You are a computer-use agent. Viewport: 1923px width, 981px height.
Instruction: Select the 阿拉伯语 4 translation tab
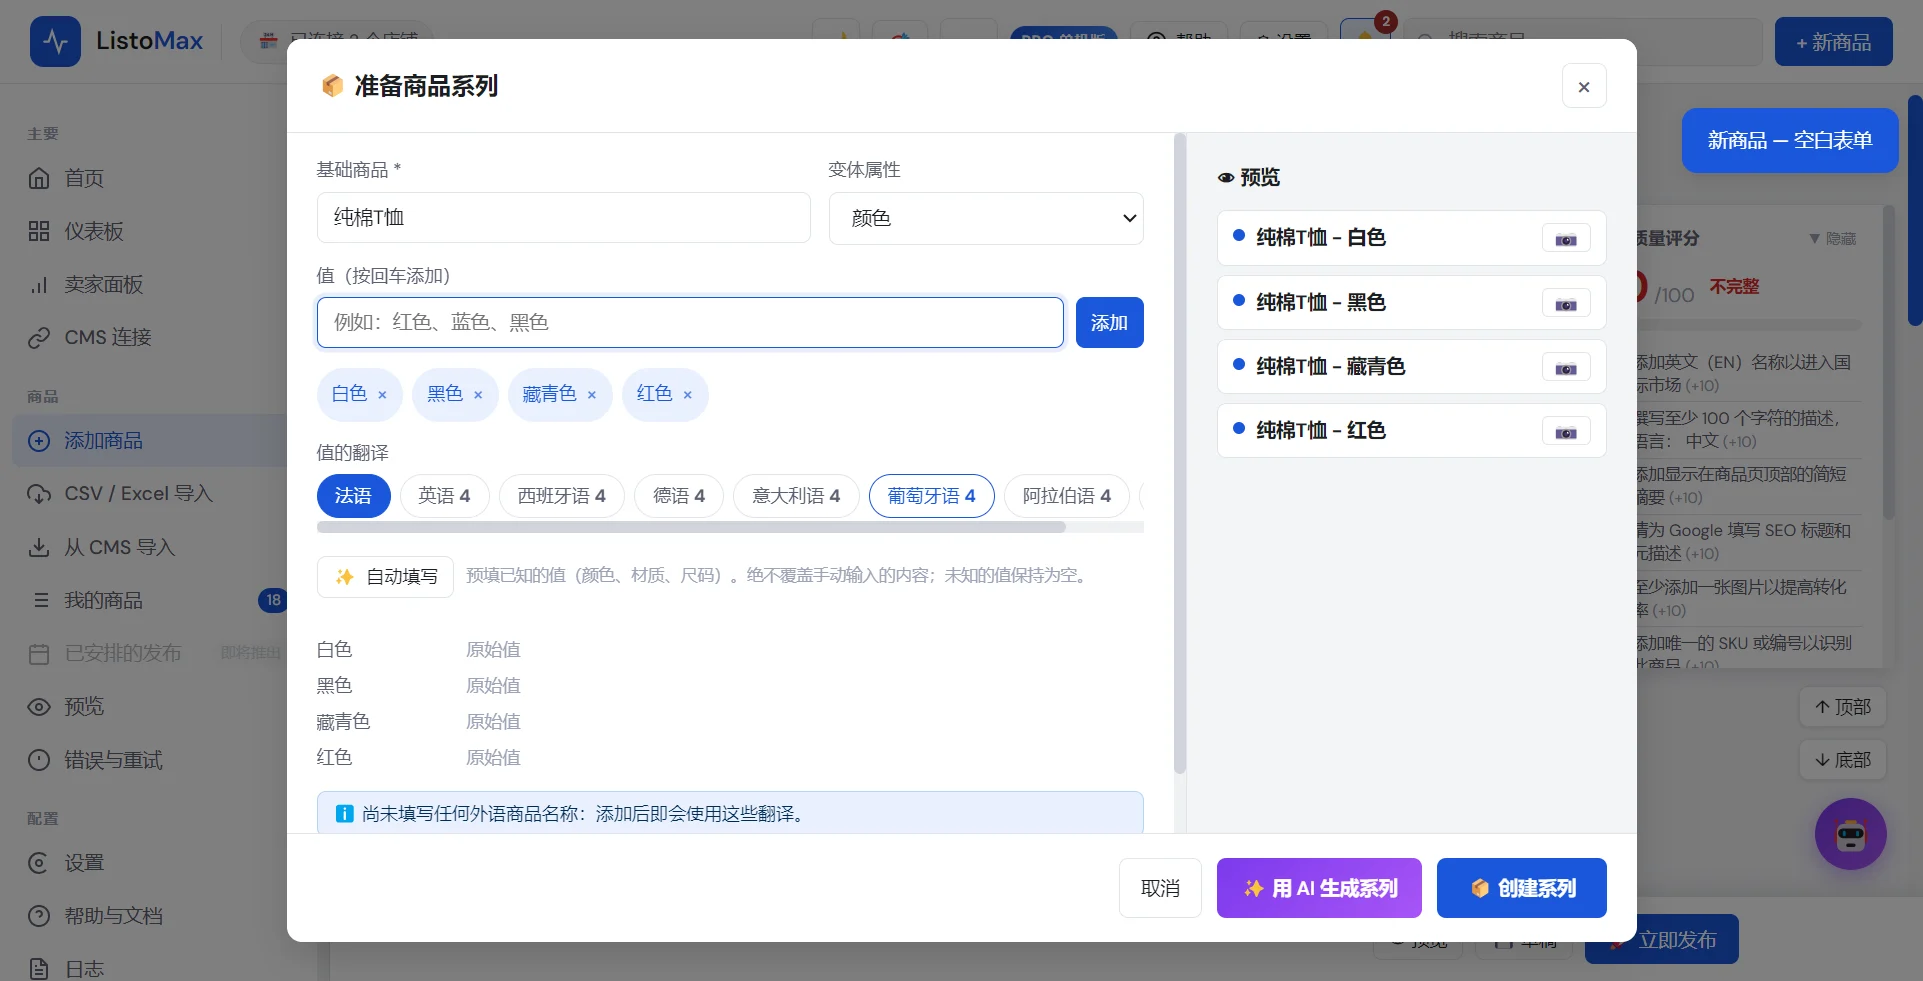click(x=1067, y=496)
